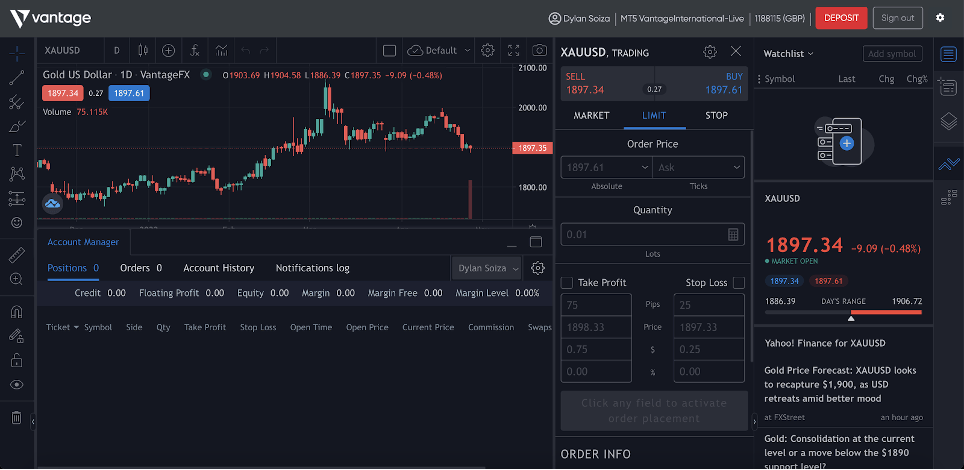Screen dimensions: 964x470
Task: Open the Account History tab
Action: [218, 268]
